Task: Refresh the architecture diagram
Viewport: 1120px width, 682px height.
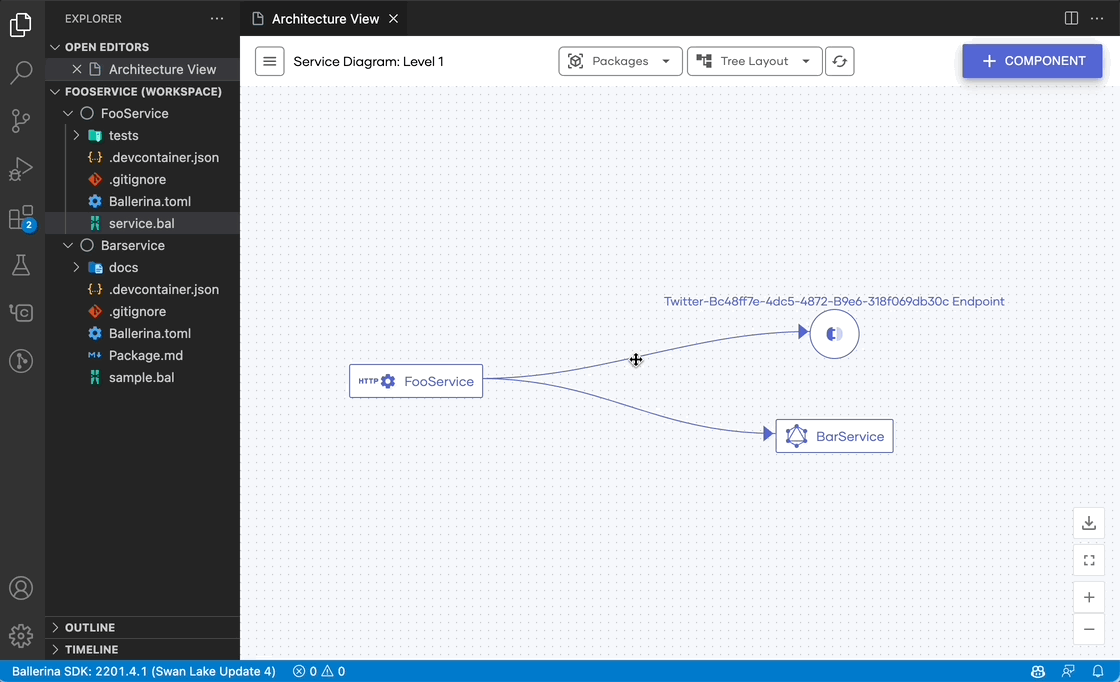Action: click(x=840, y=61)
